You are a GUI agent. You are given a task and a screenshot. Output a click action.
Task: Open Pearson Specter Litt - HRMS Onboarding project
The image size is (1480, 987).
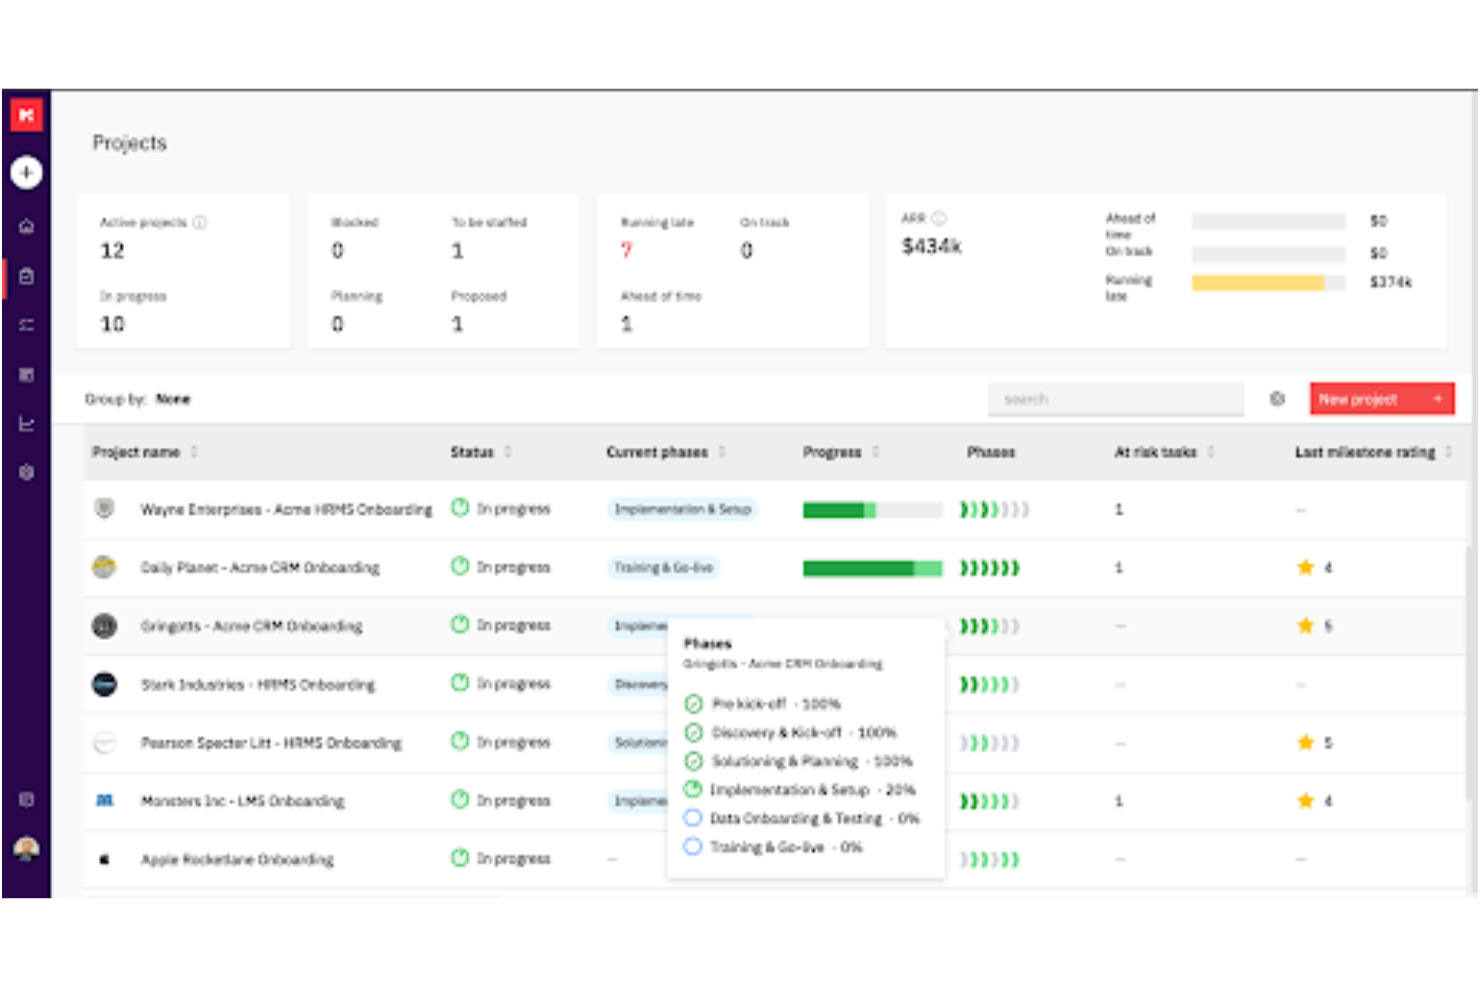271,743
